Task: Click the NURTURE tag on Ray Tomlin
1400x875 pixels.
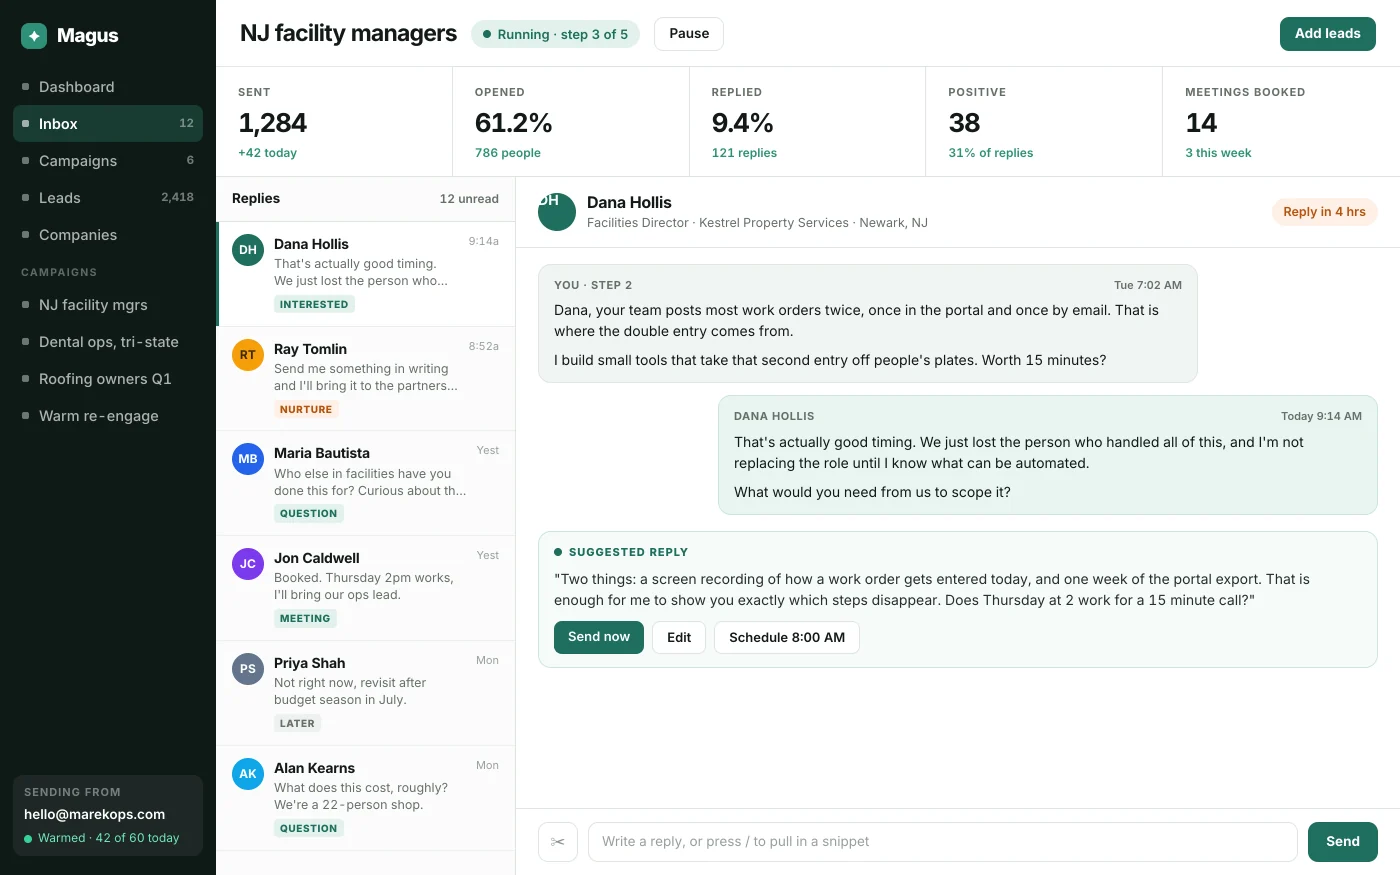Action: (x=306, y=410)
